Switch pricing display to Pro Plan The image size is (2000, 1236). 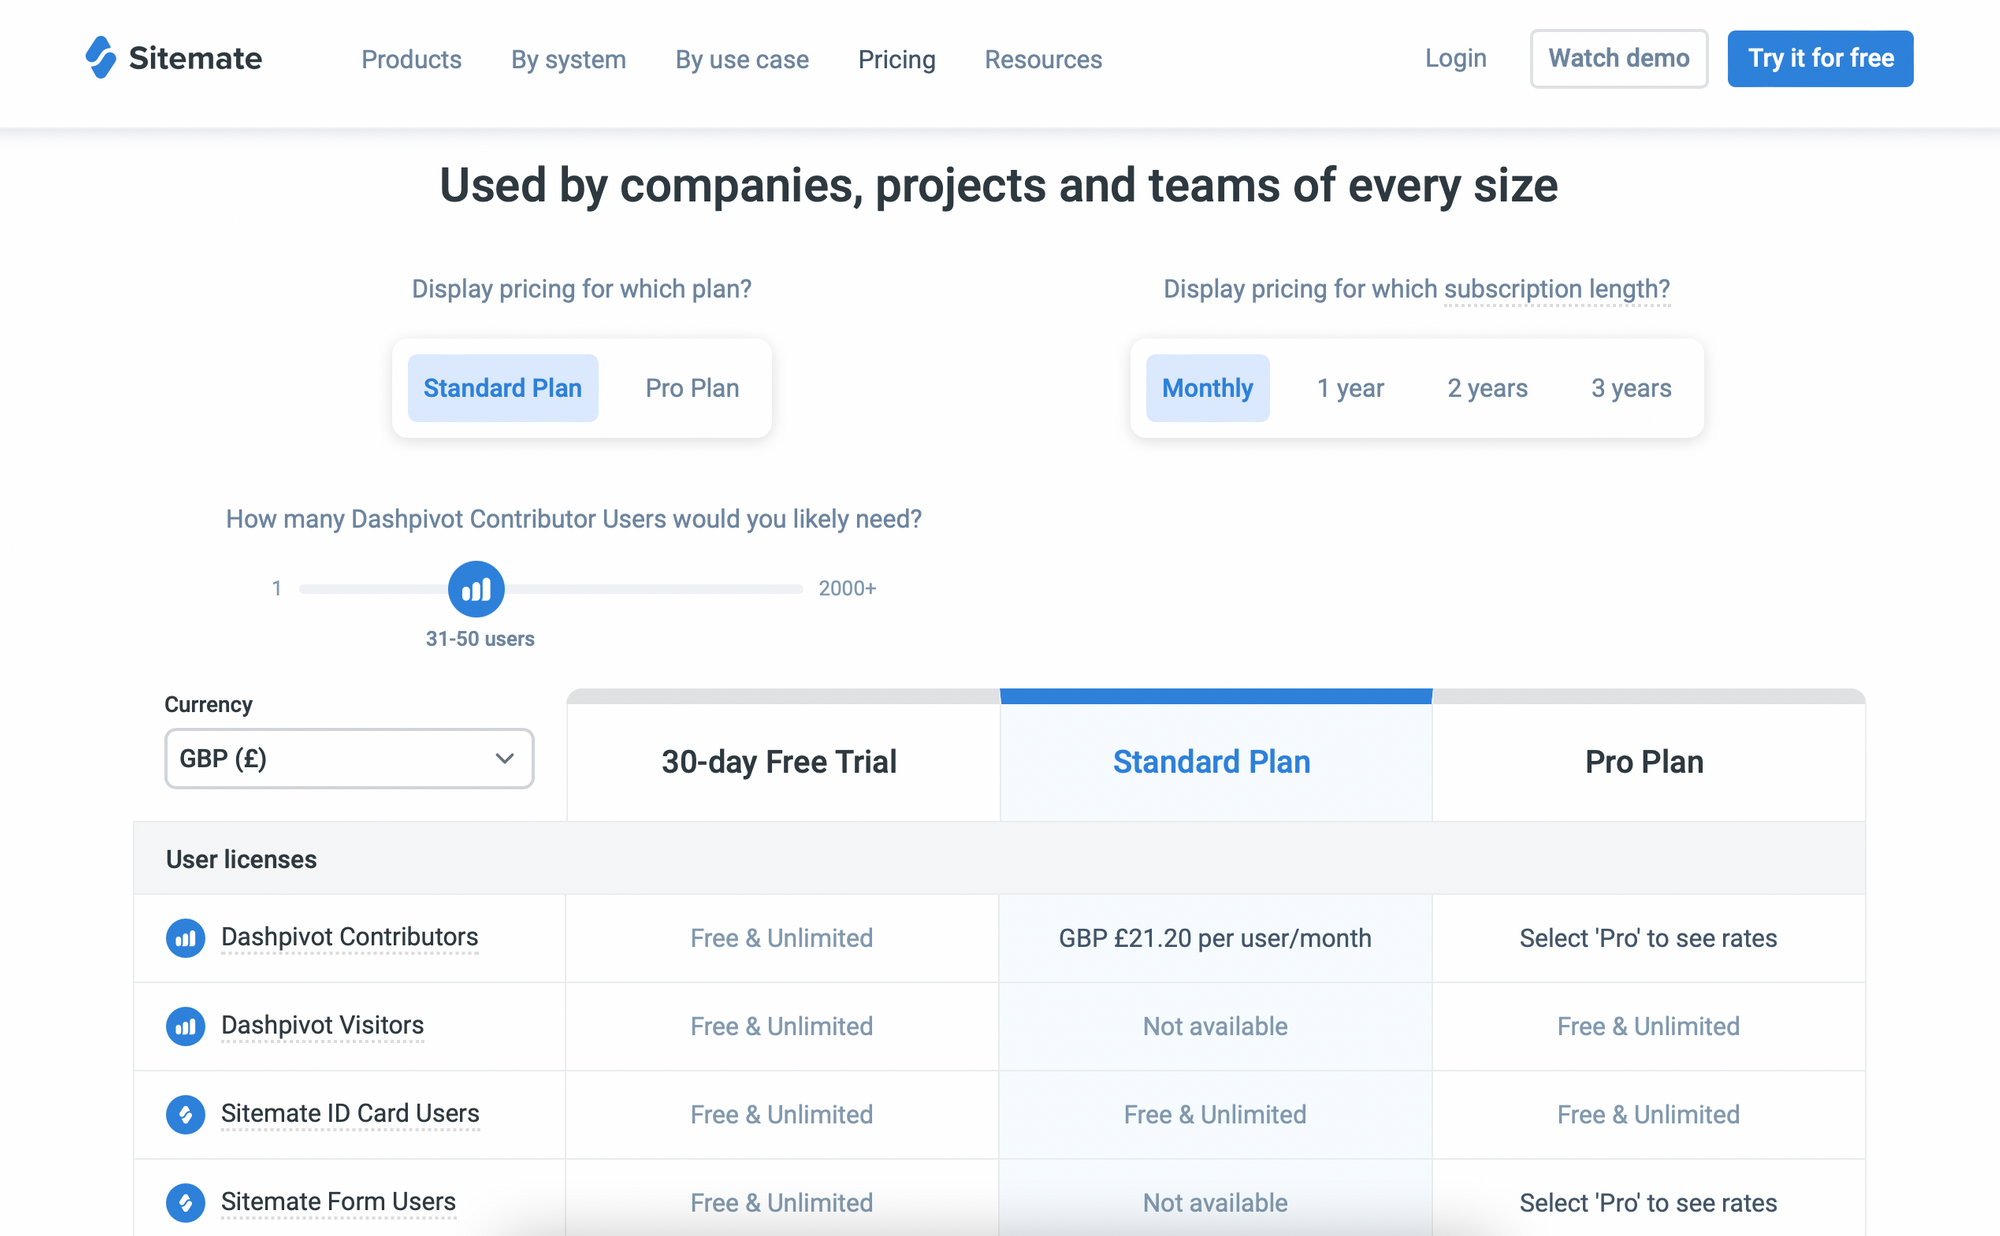692,388
